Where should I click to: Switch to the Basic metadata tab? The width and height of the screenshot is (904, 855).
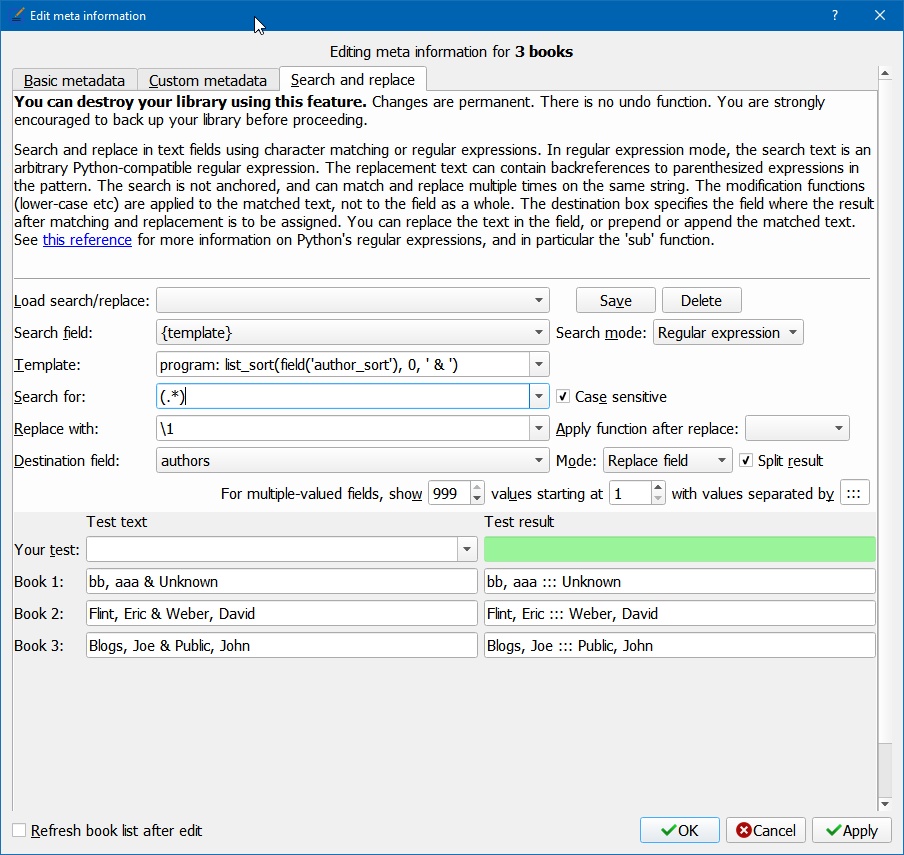coord(75,81)
